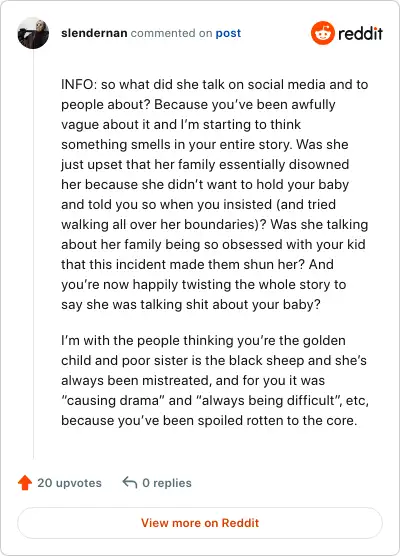The height and width of the screenshot is (556, 400).
Task: Click the orange upvote arrow icon
Action: coord(25,483)
